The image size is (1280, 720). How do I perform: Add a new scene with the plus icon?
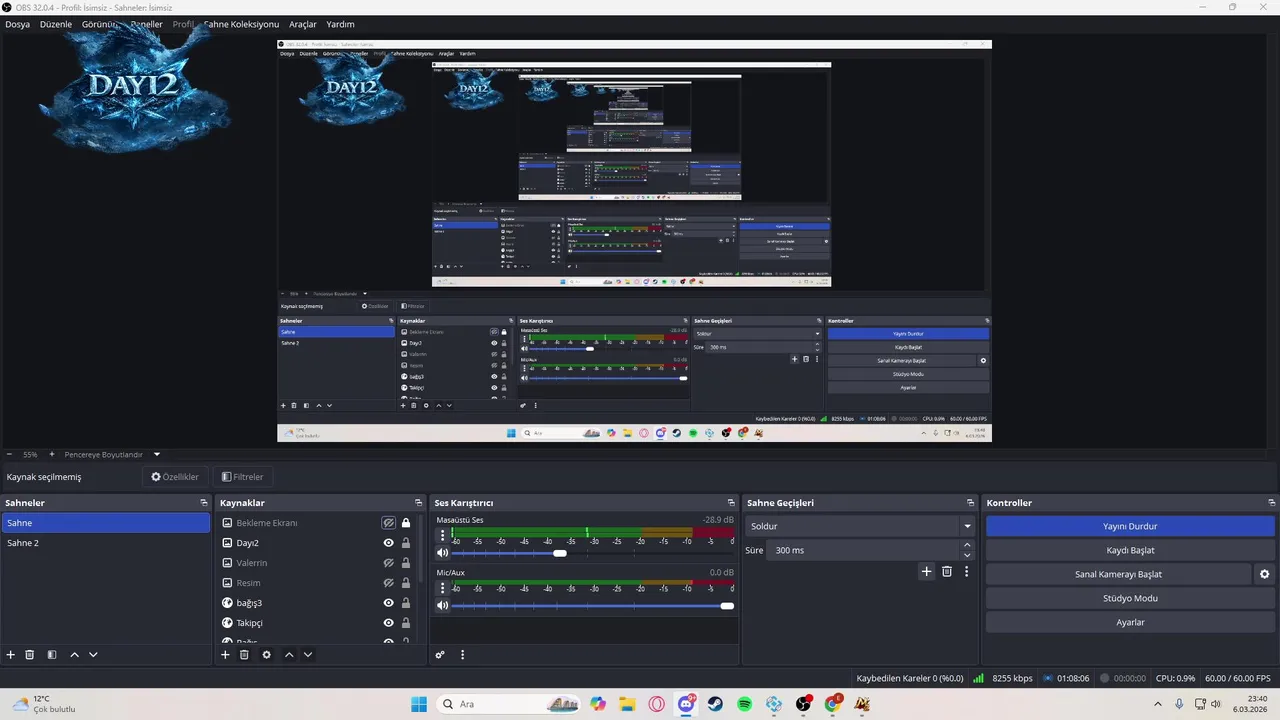coord(11,654)
